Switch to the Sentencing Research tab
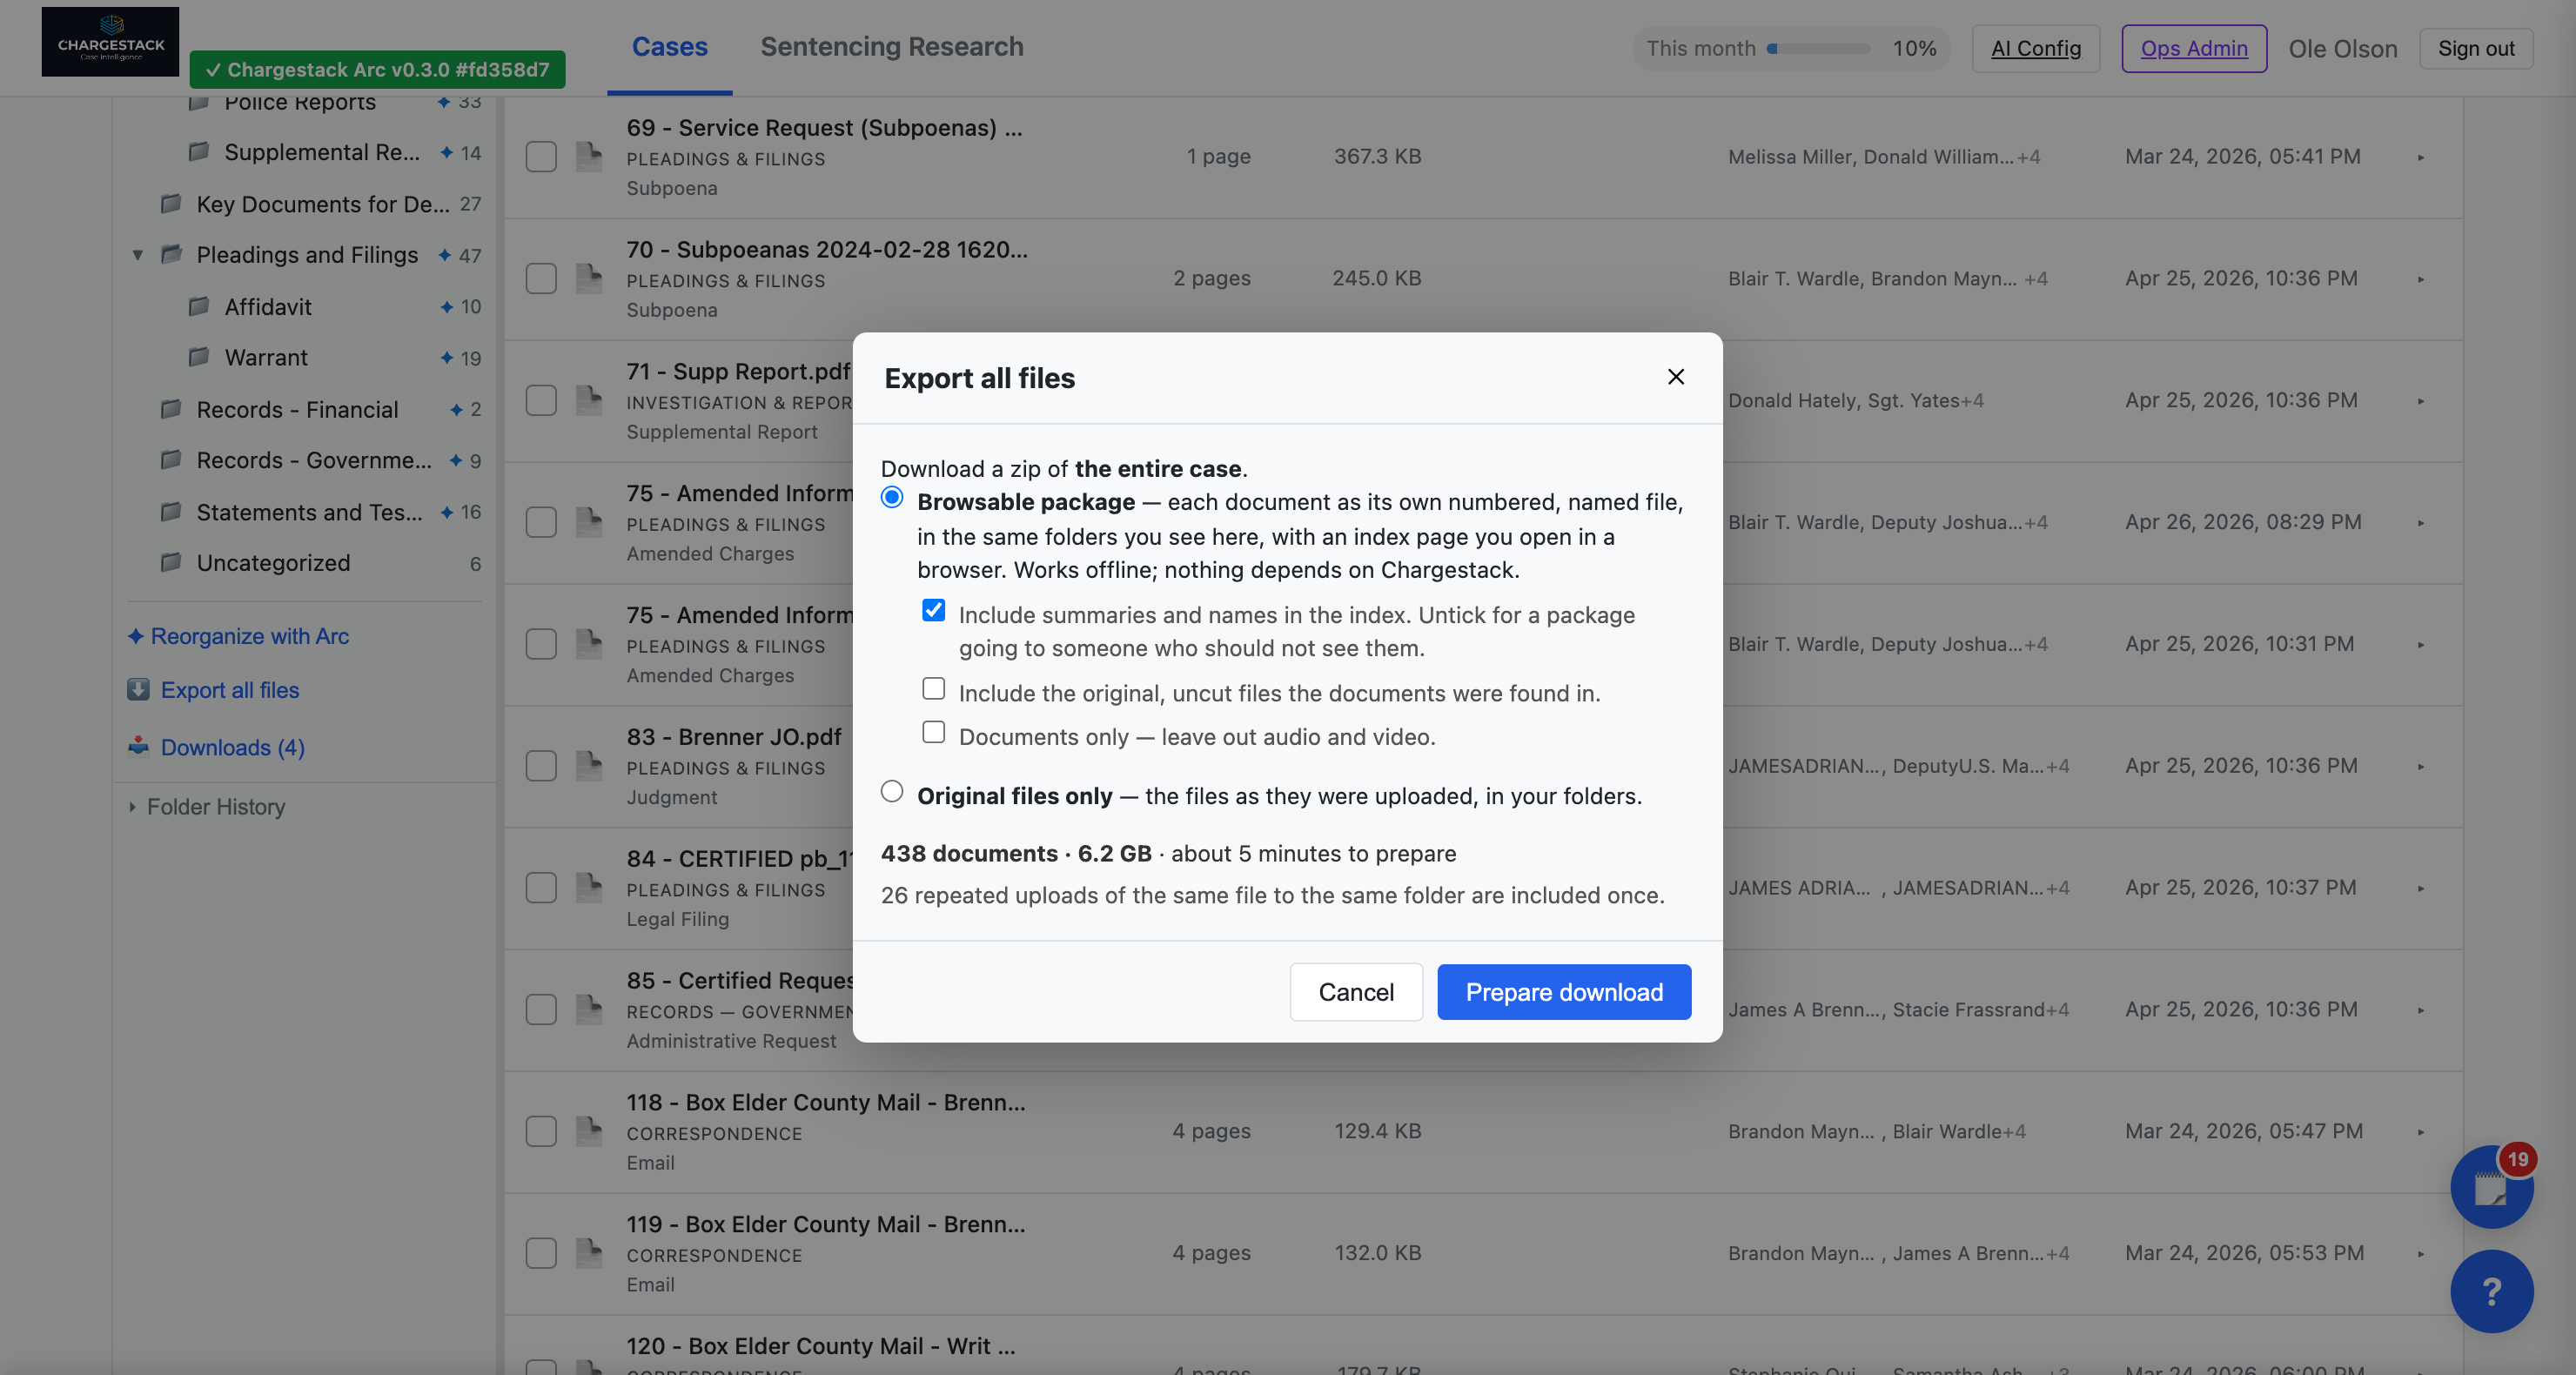The width and height of the screenshot is (2576, 1375). click(891, 47)
